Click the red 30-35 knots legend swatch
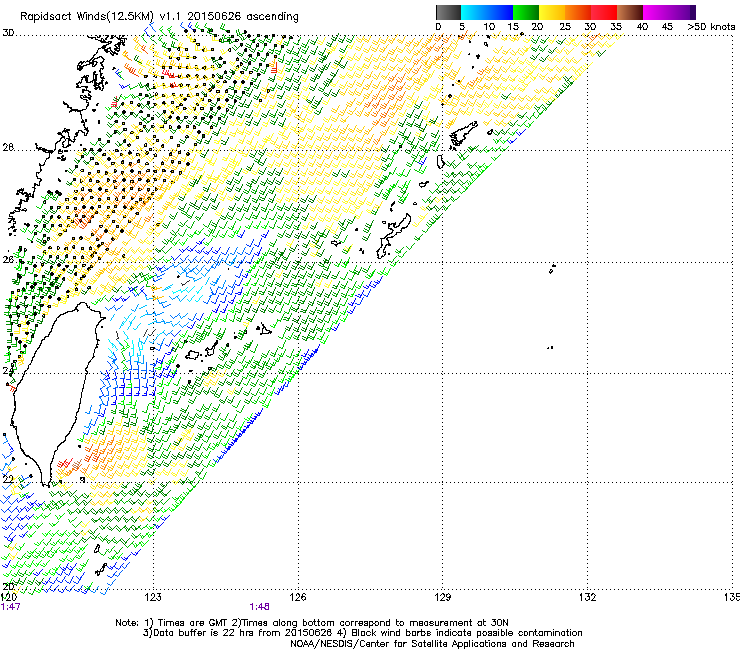 coord(604,12)
